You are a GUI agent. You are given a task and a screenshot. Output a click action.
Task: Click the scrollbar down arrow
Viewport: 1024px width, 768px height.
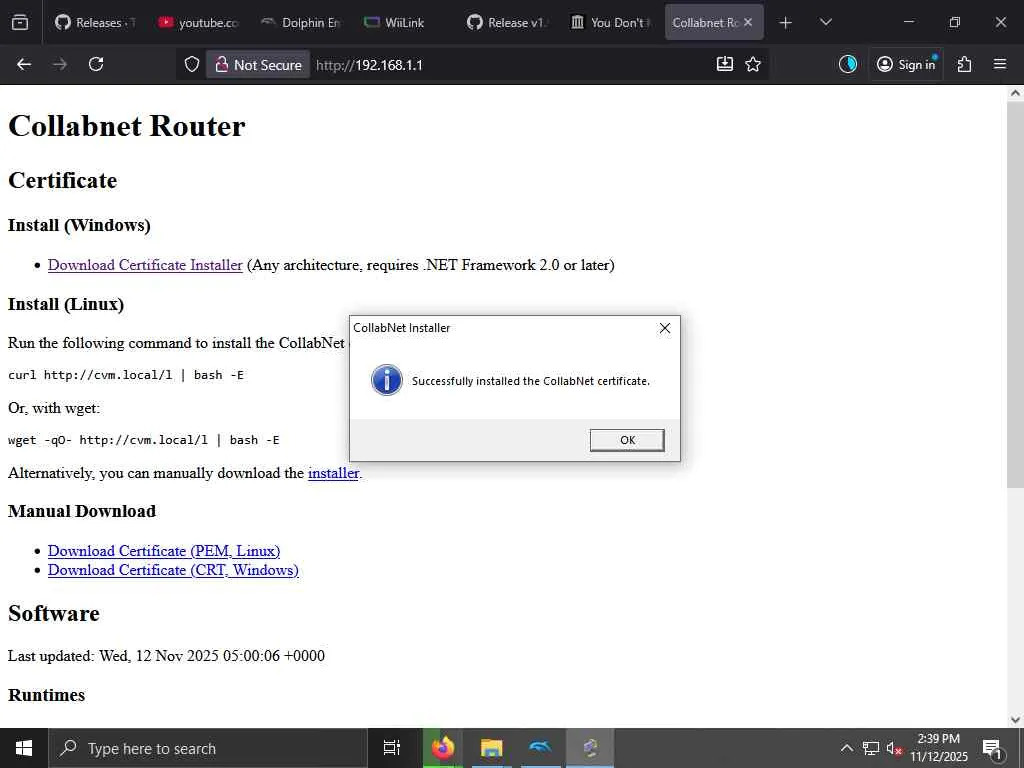tap(1015, 720)
